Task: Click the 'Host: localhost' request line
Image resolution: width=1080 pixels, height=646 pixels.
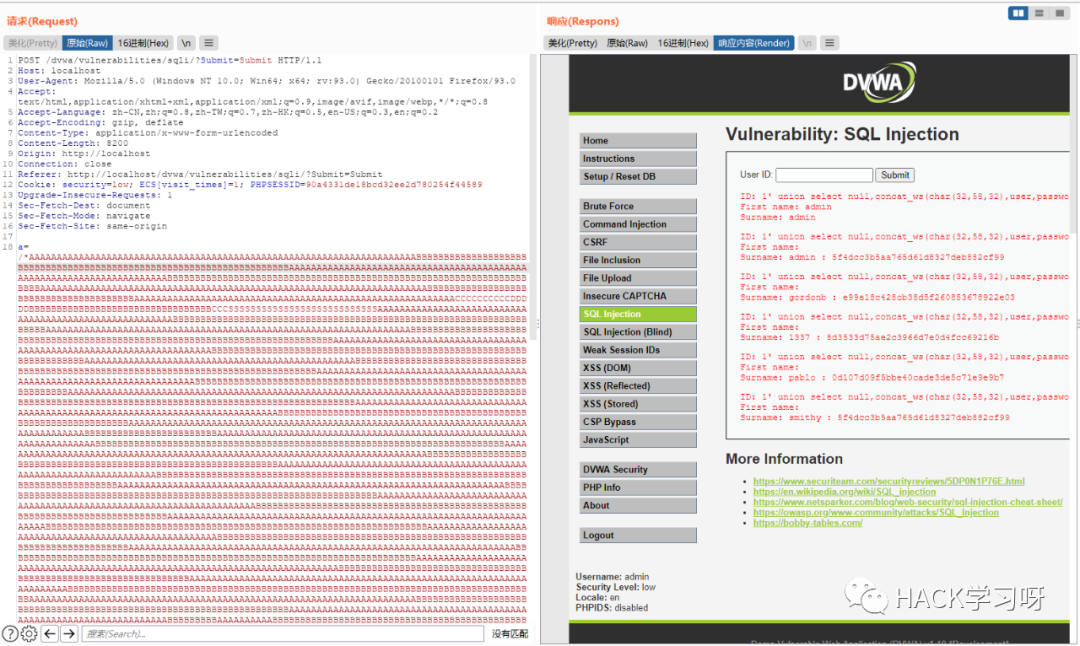Action: (59, 71)
